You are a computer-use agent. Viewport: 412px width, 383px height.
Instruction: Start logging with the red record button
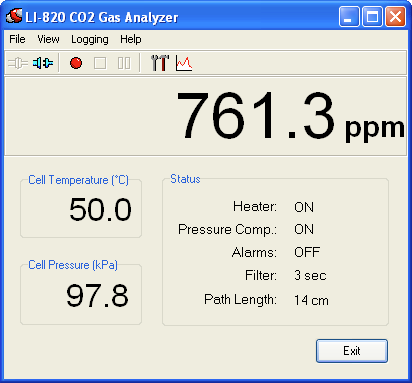click(76, 63)
